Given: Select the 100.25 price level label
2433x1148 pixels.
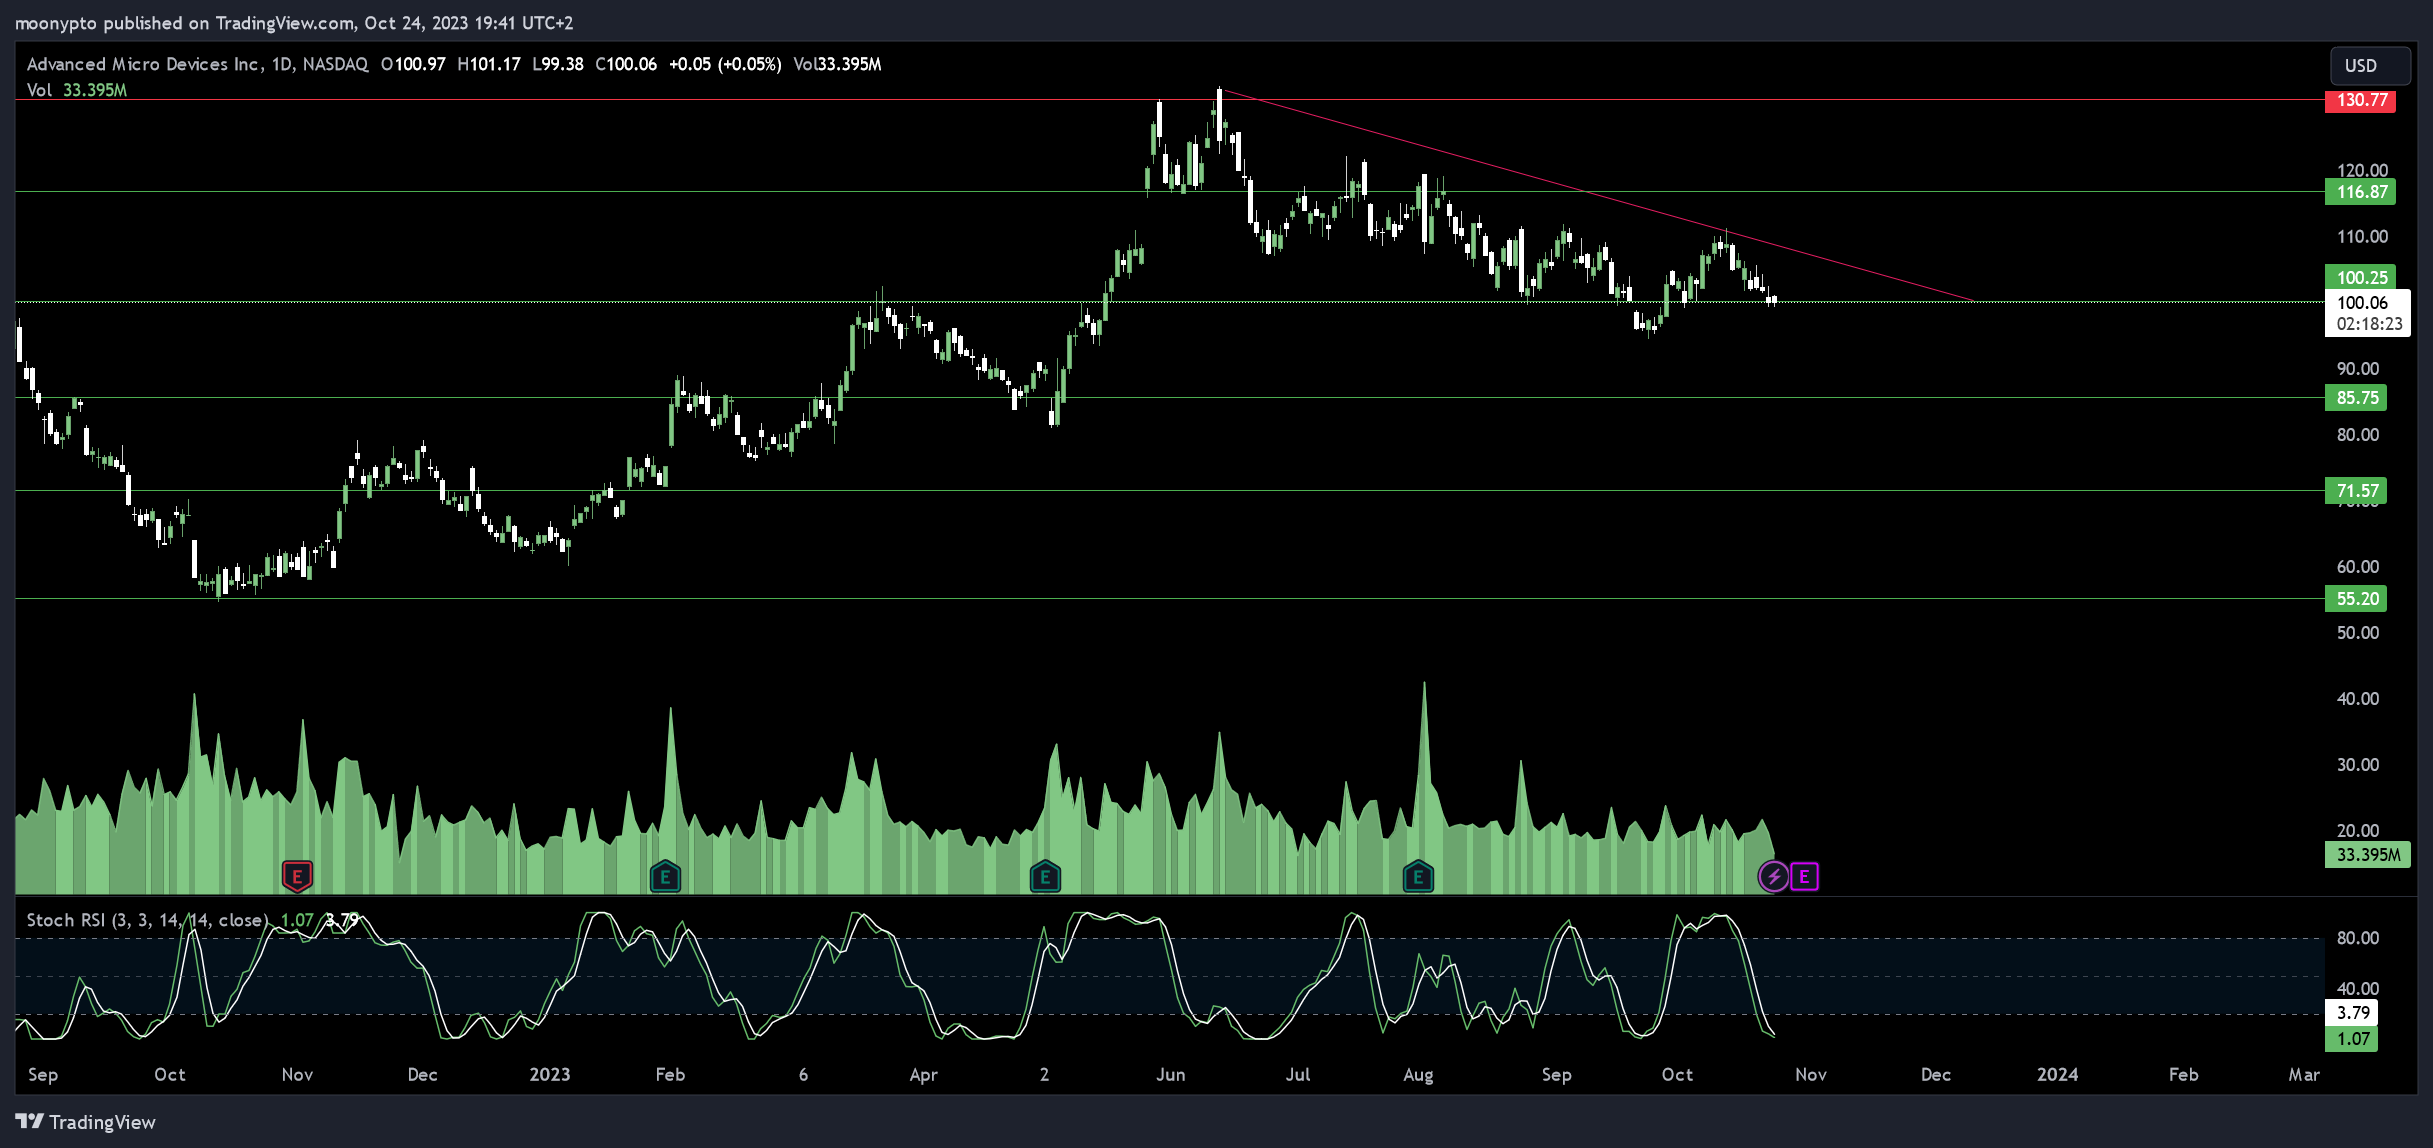Looking at the screenshot, I should [2360, 277].
